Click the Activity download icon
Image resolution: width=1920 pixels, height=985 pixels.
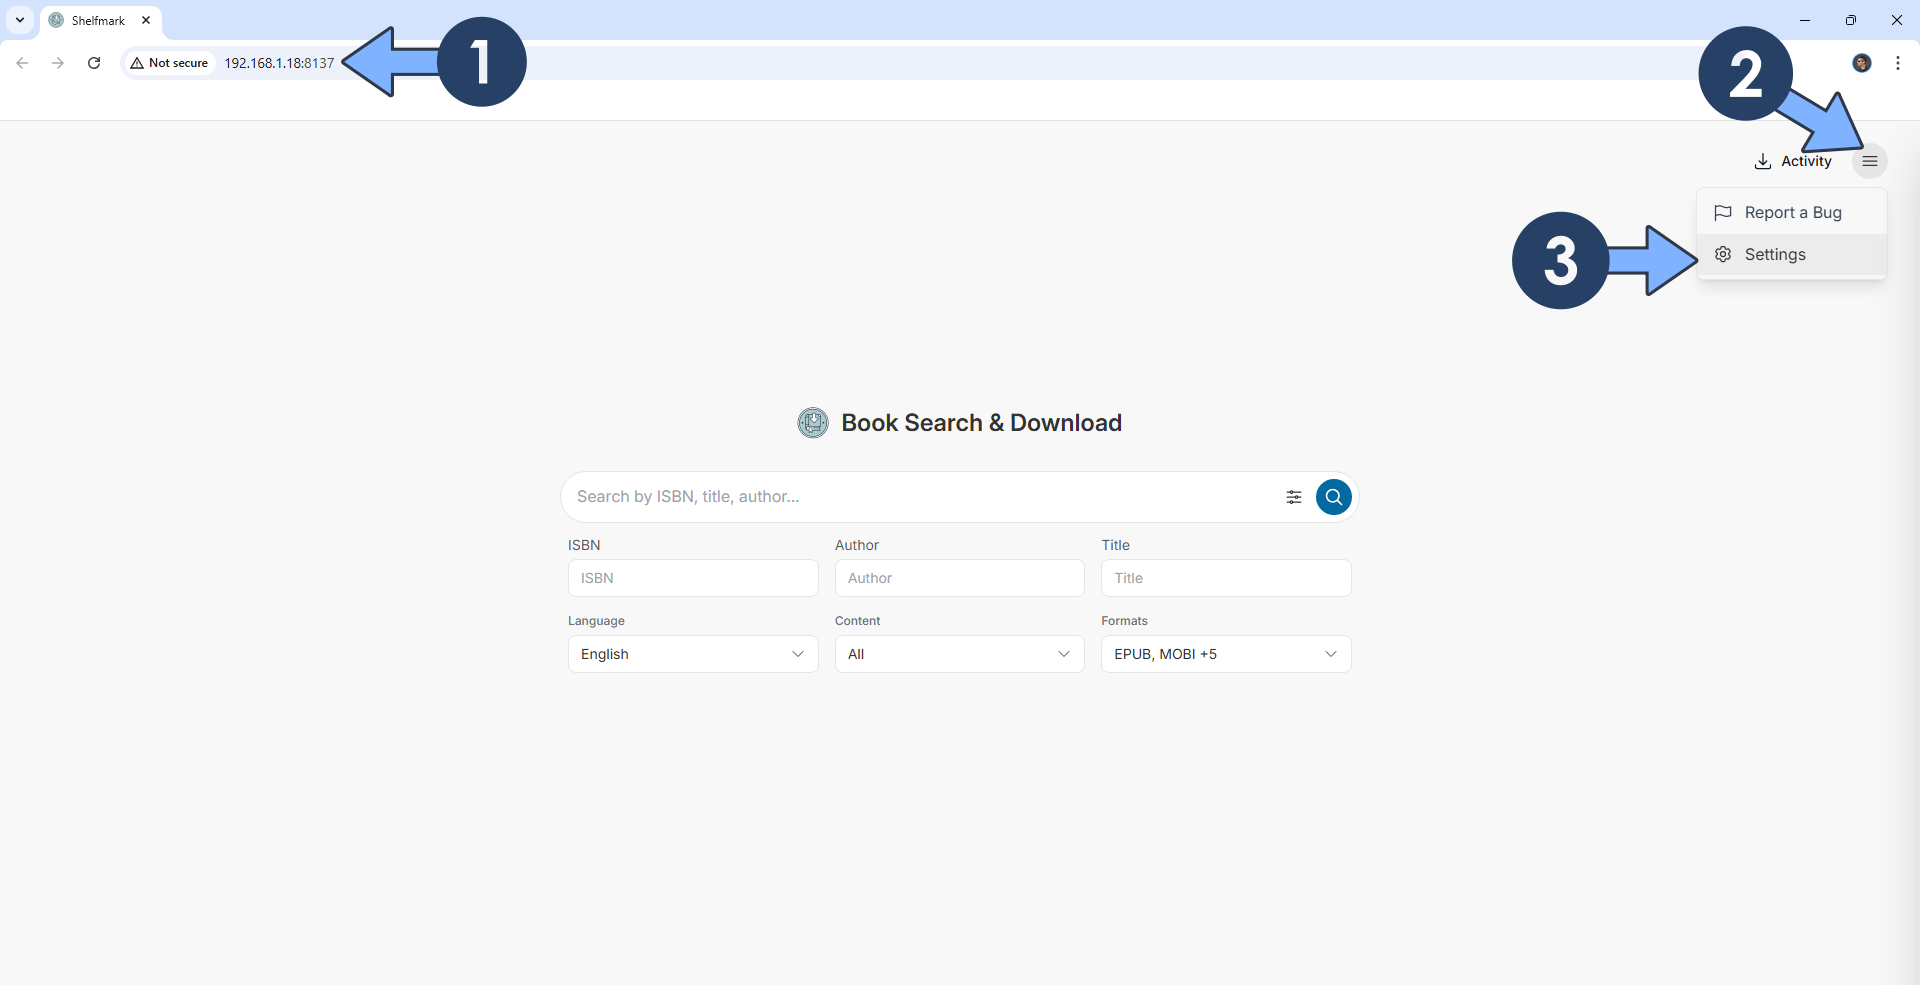point(1762,161)
